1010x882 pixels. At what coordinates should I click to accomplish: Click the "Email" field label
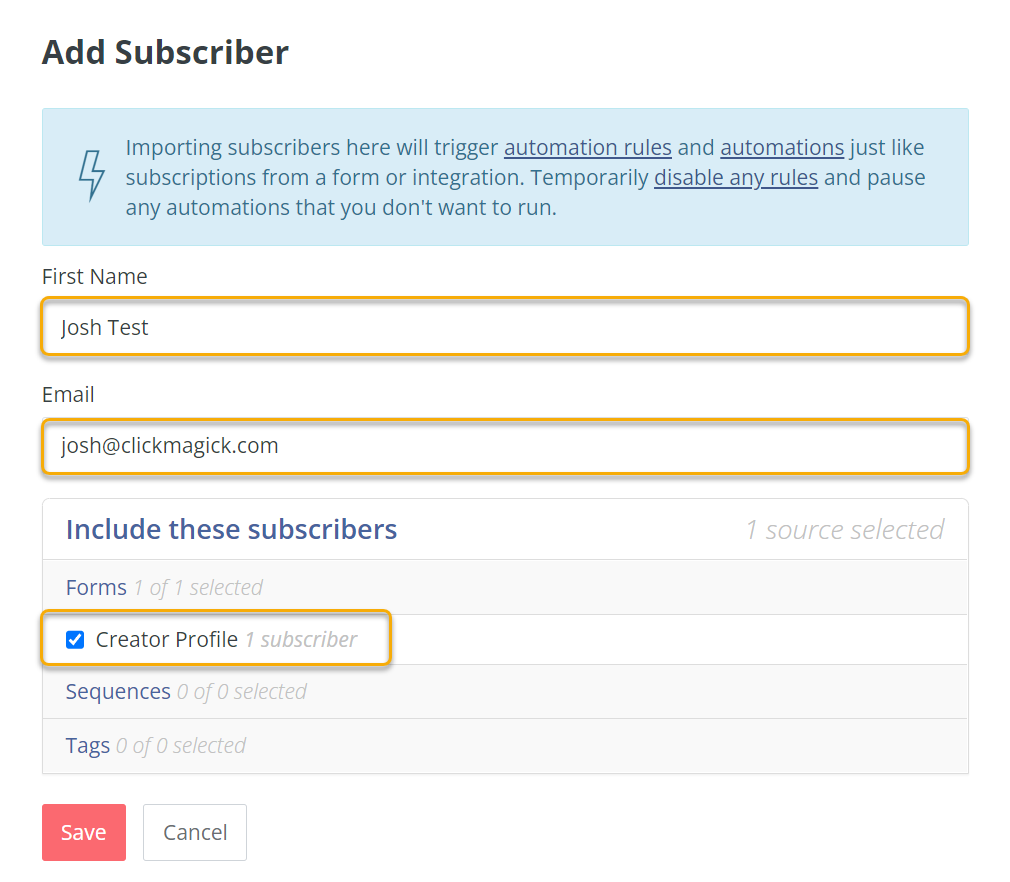68,395
